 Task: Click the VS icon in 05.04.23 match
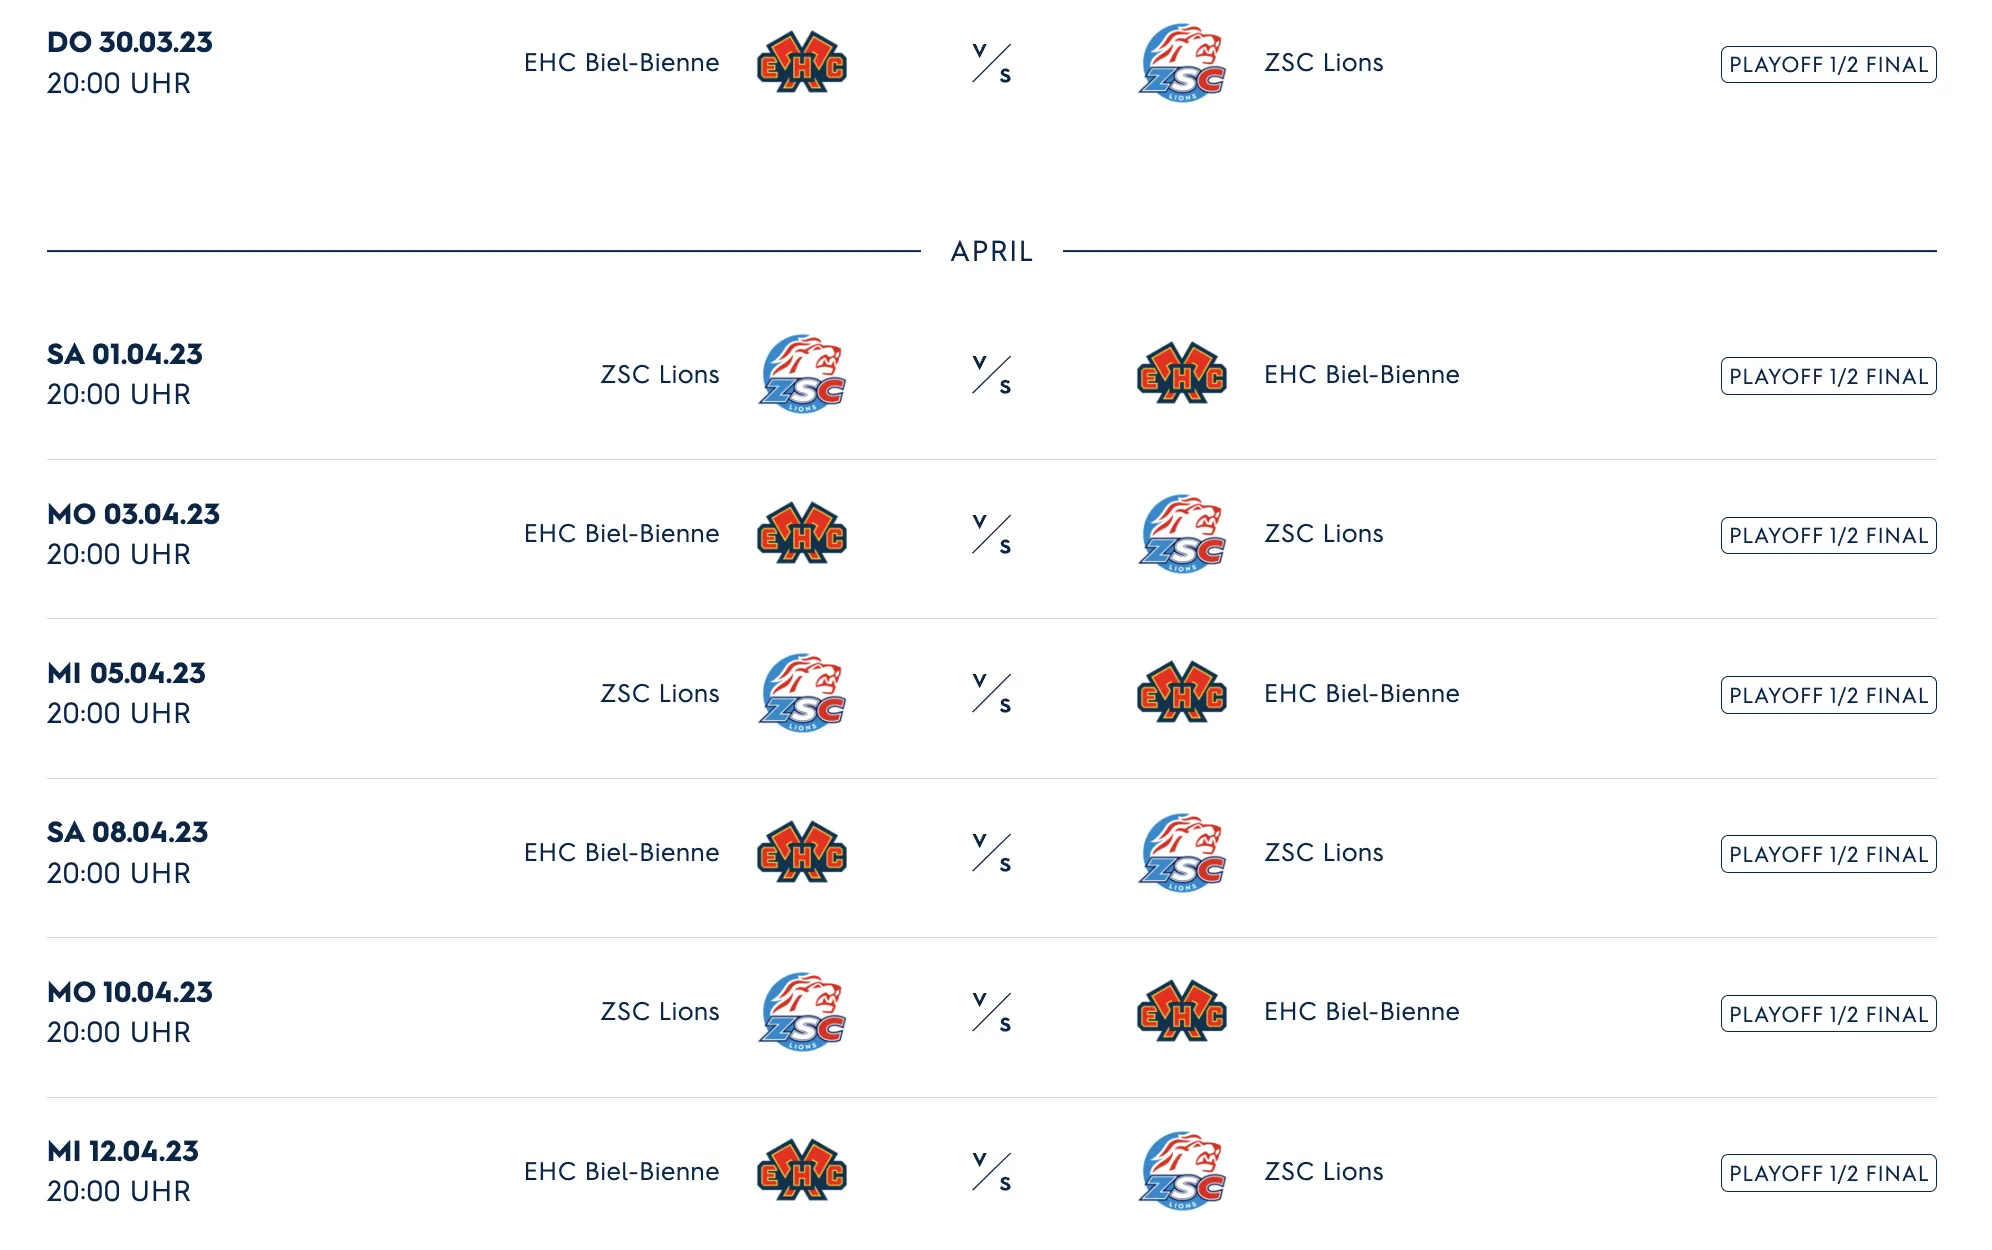[x=992, y=693]
